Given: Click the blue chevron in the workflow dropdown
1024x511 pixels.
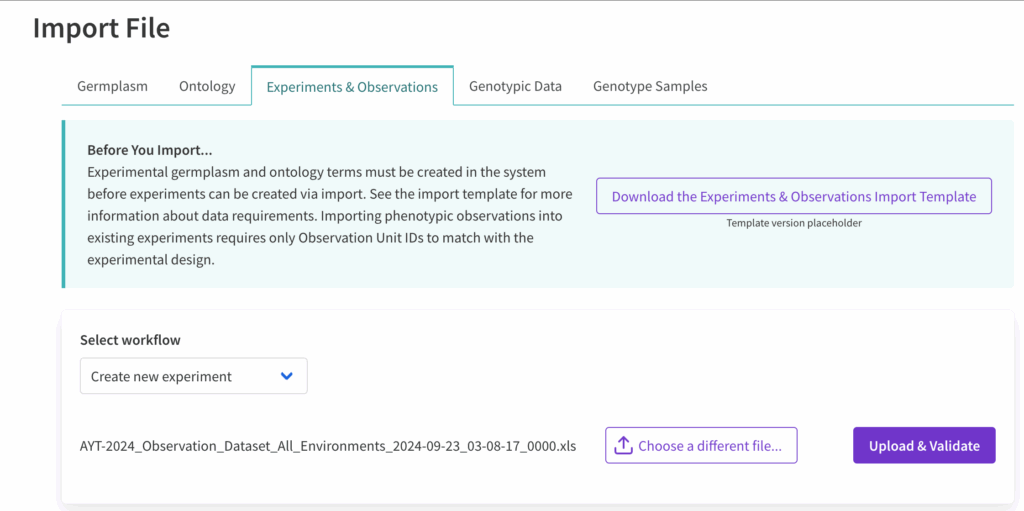Looking at the screenshot, I should point(287,376).
